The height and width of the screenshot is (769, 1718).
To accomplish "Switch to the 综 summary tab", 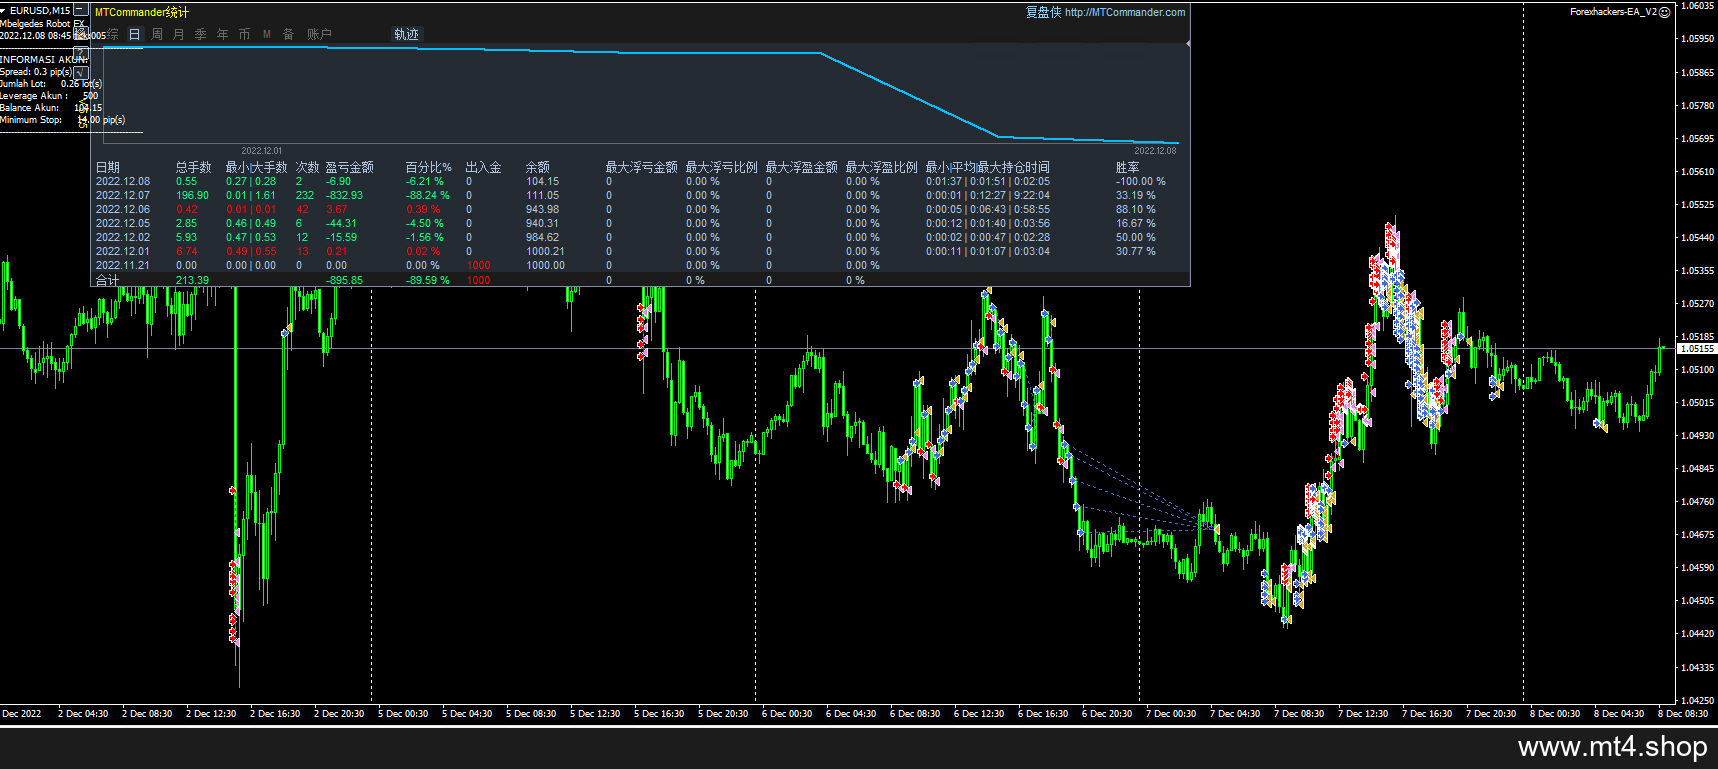I will click(x=112, y=34).
